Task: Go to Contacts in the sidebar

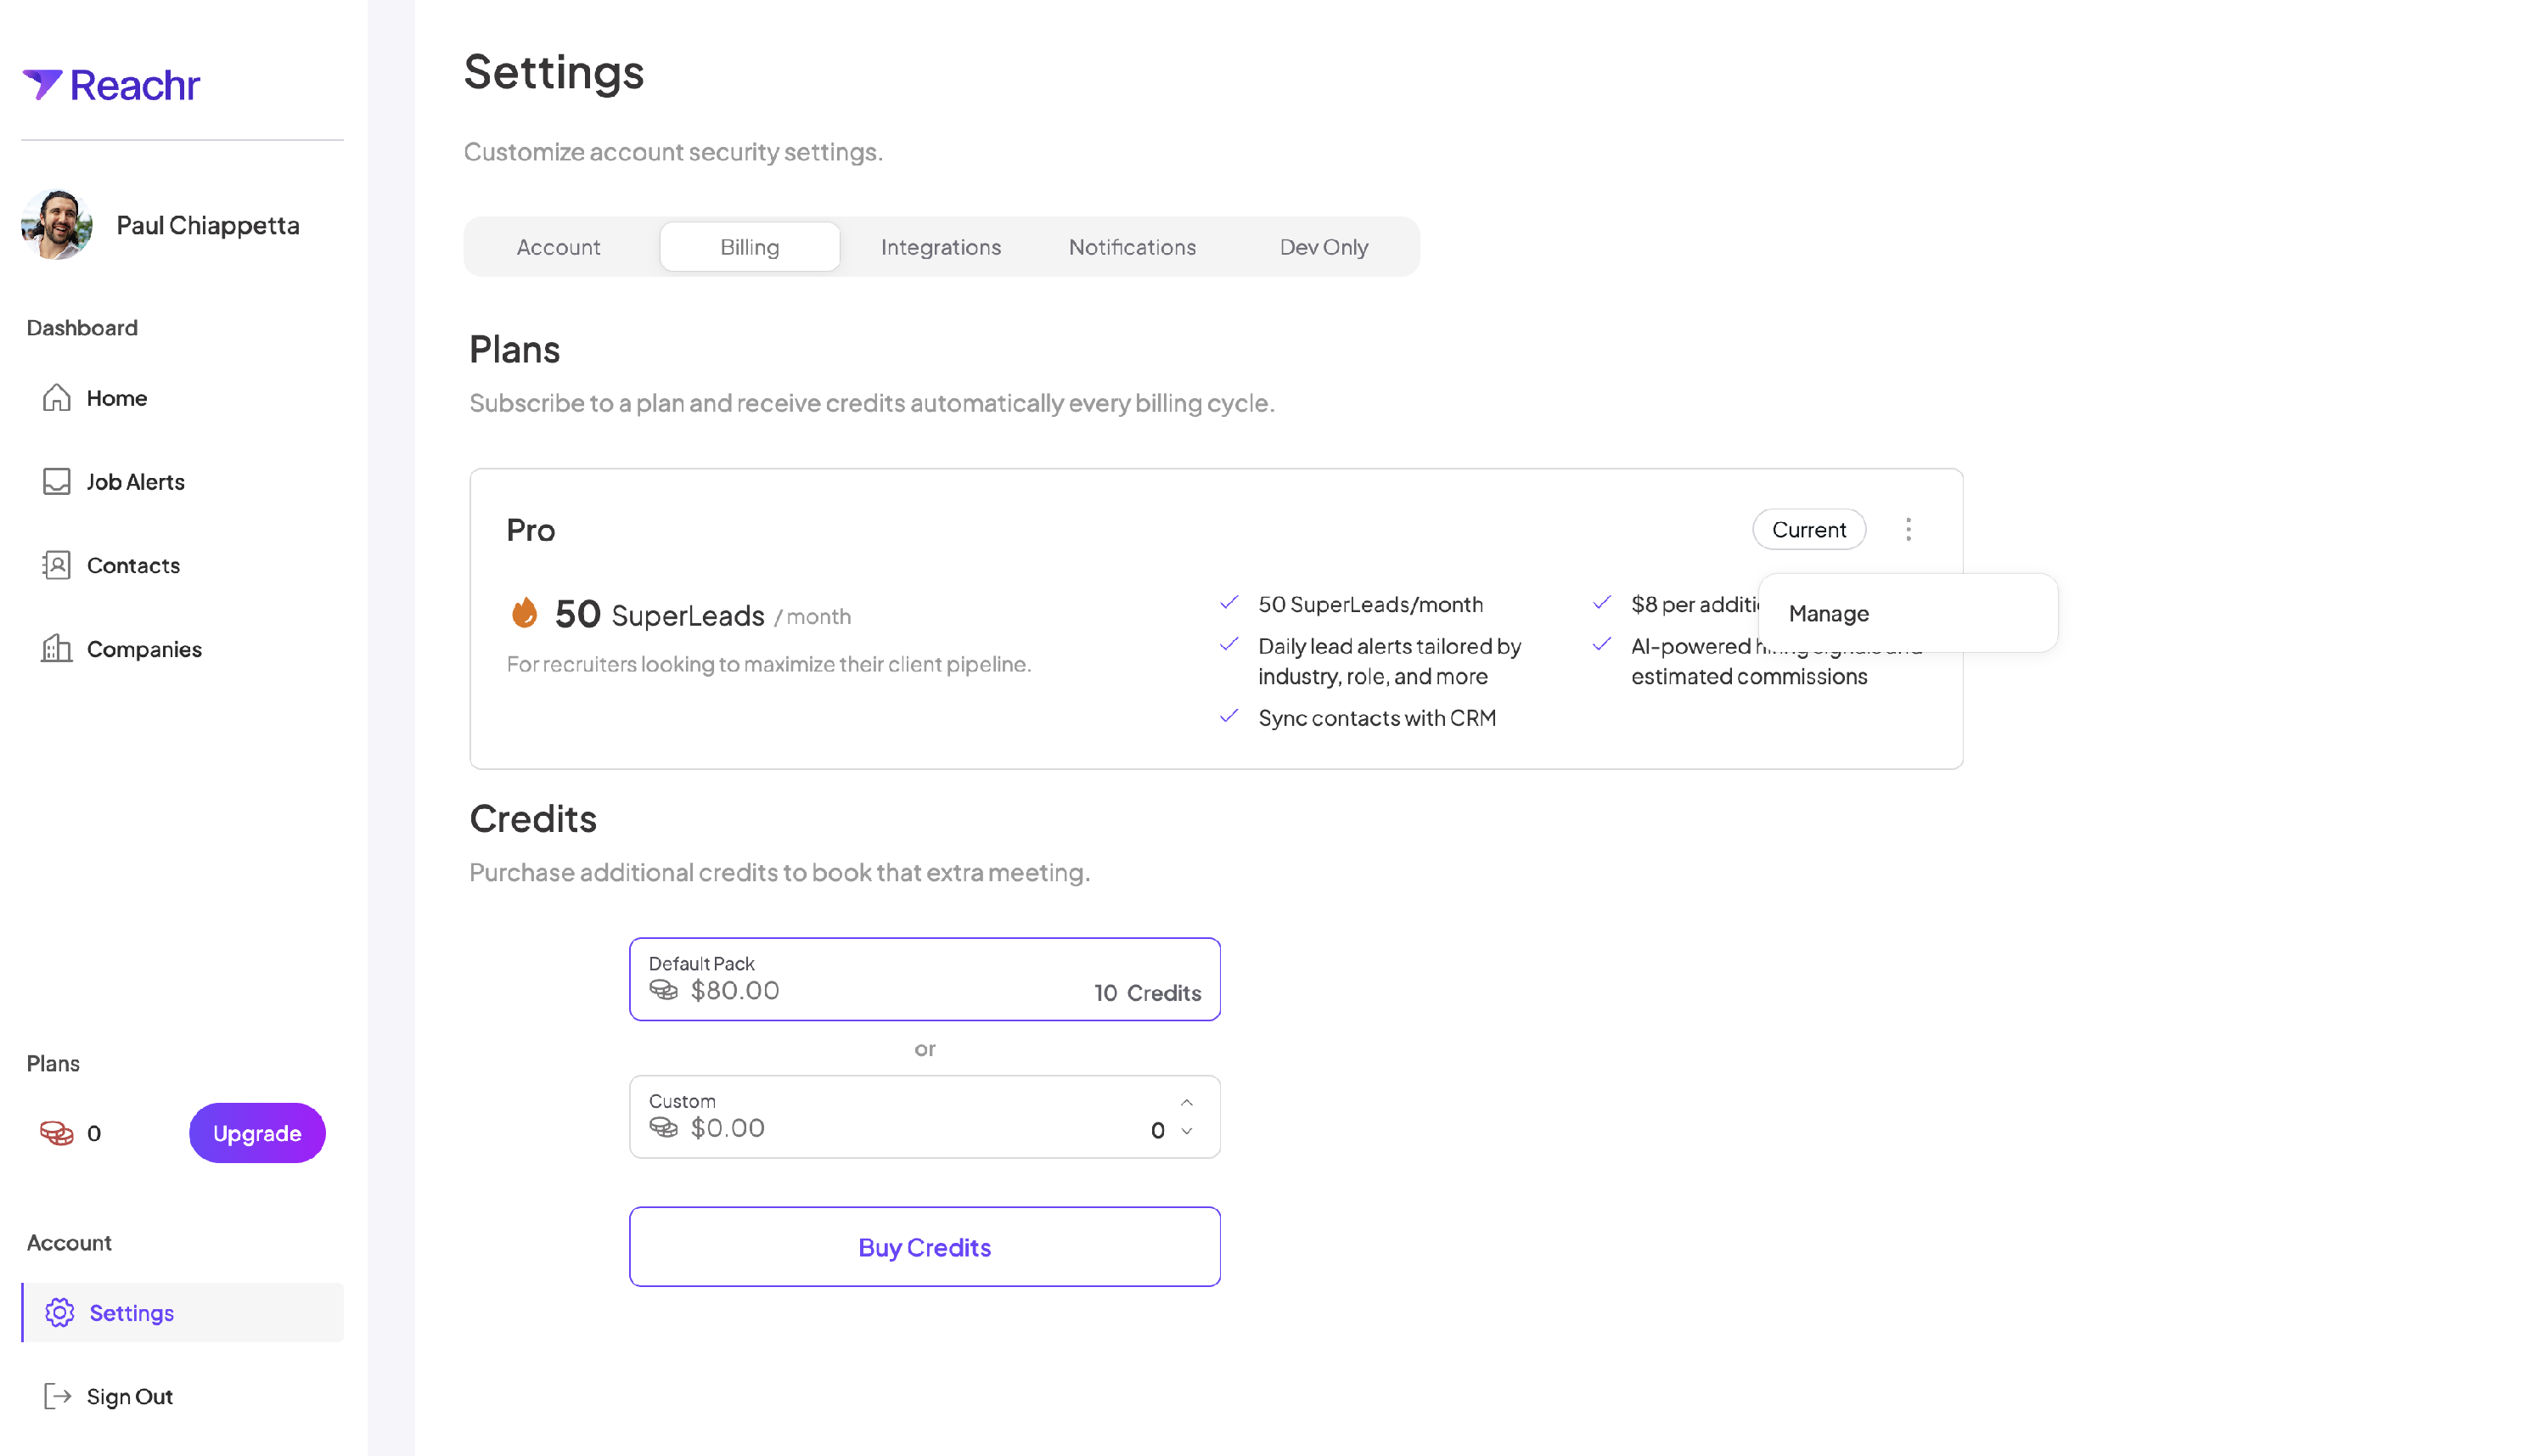Action: (x=132, y=565)
